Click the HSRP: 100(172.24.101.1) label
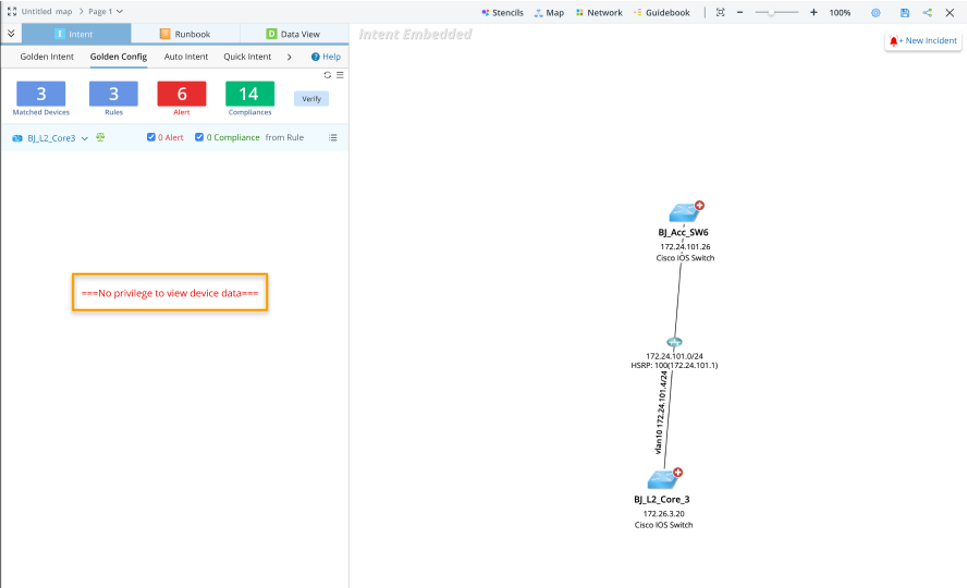Screen dimensions: 967x588 (674, 365)
